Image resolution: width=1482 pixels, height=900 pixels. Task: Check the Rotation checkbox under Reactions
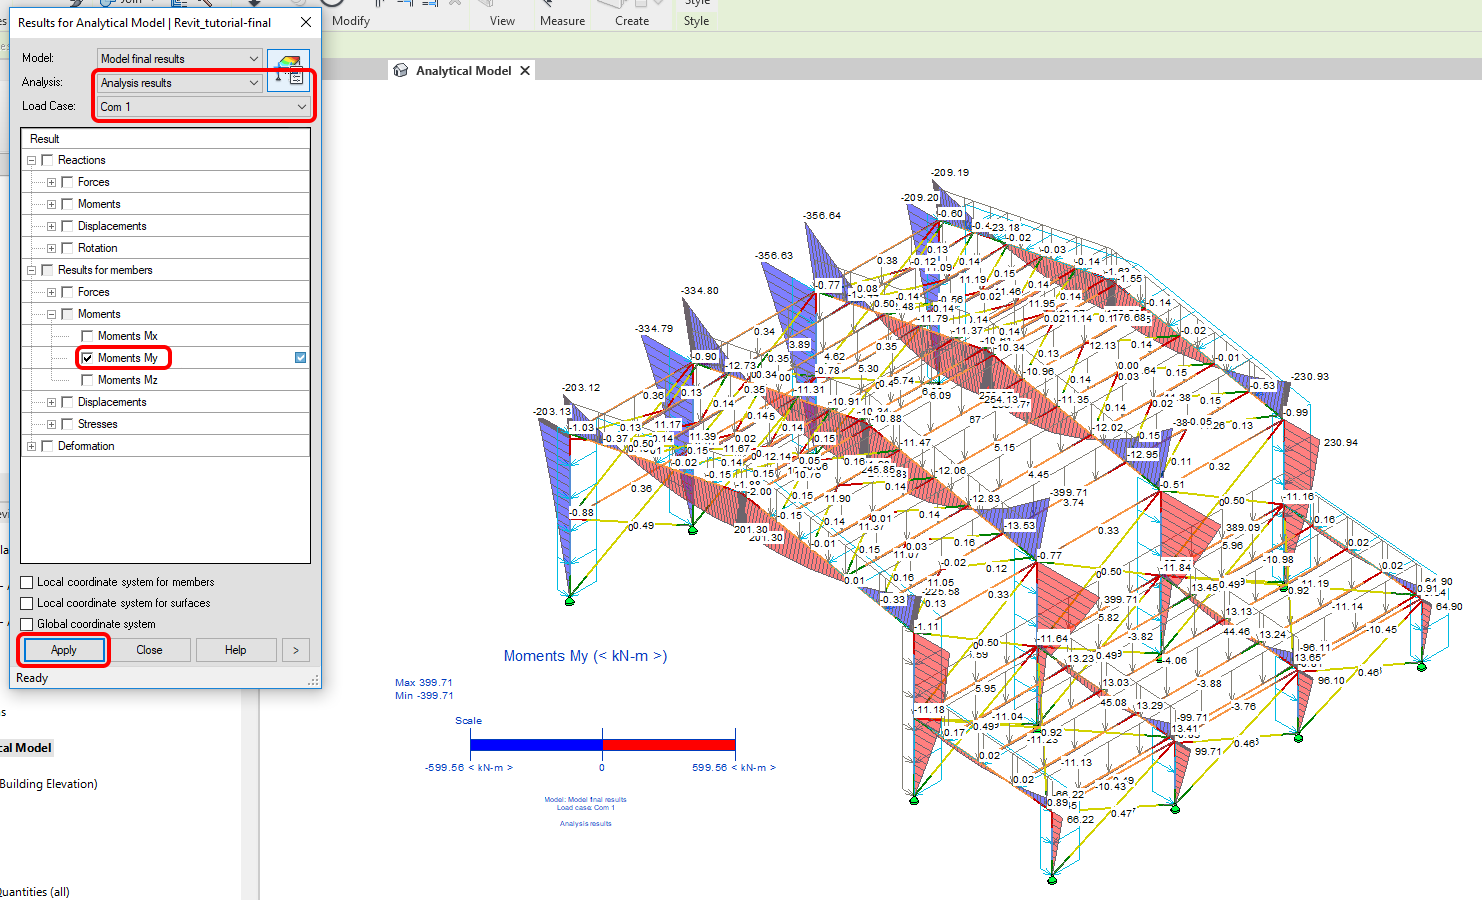coord(67,248)
